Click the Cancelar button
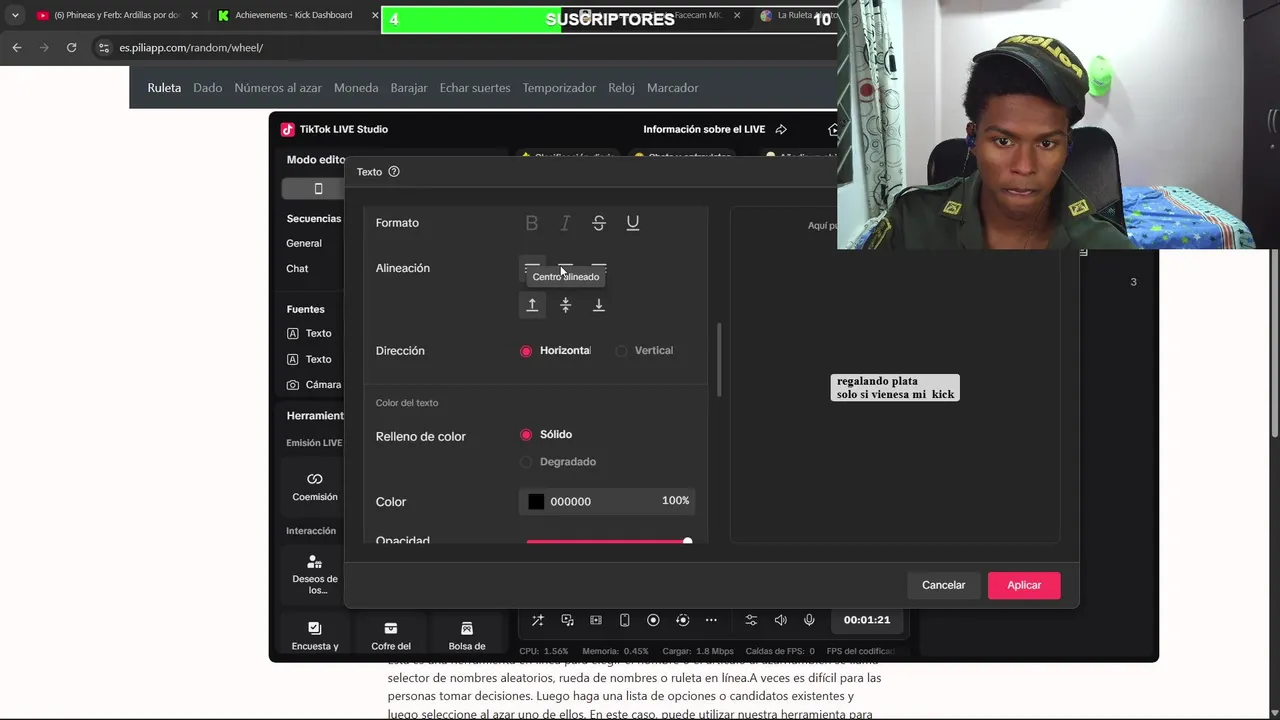 [x=943, y=585]
